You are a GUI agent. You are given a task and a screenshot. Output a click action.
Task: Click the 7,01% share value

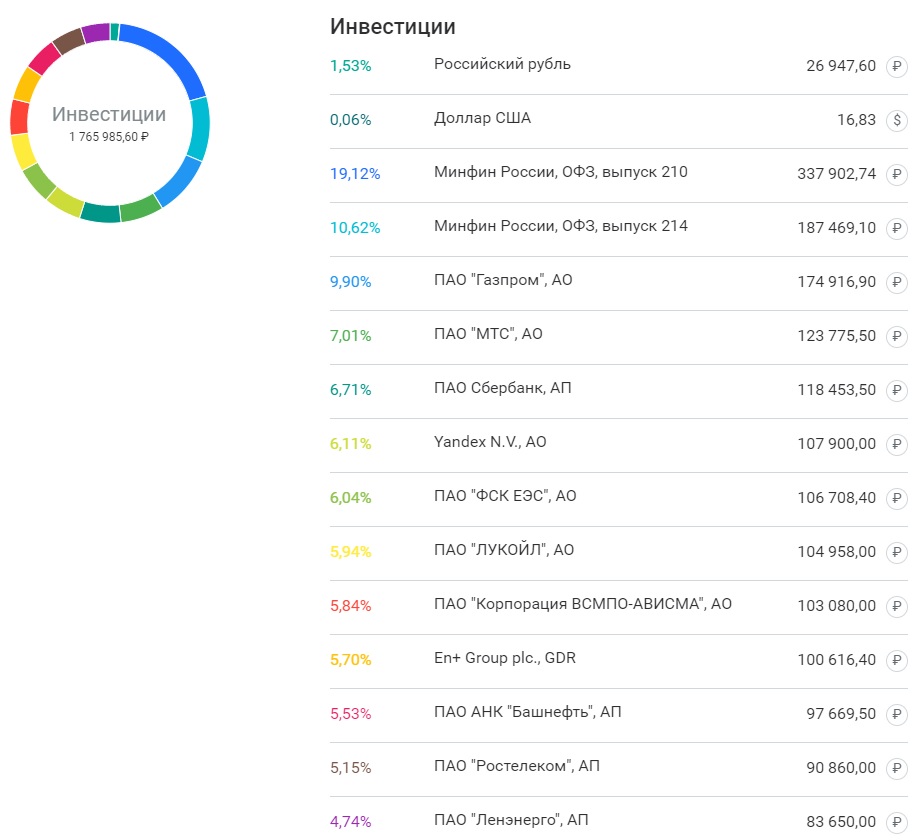[350, 336]
